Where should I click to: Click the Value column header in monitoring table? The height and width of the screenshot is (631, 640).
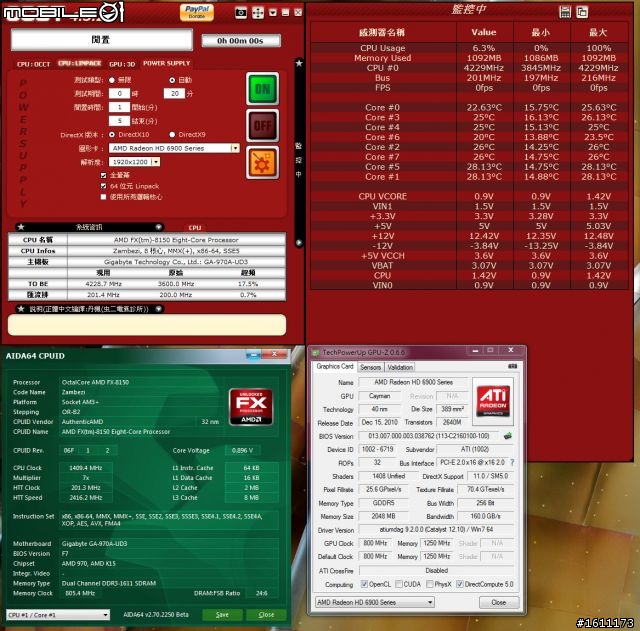[484, 32]
